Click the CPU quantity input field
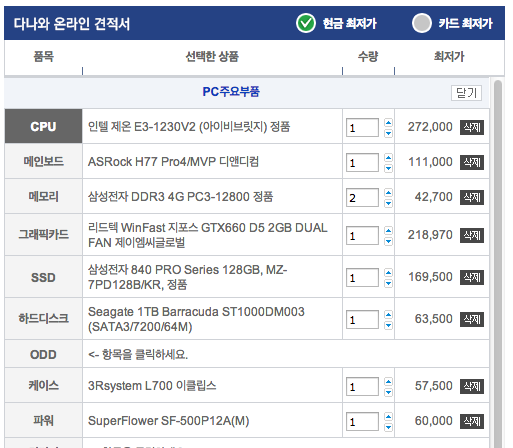The height and width of the screenshot is (448, 513). tap(362, 127)
